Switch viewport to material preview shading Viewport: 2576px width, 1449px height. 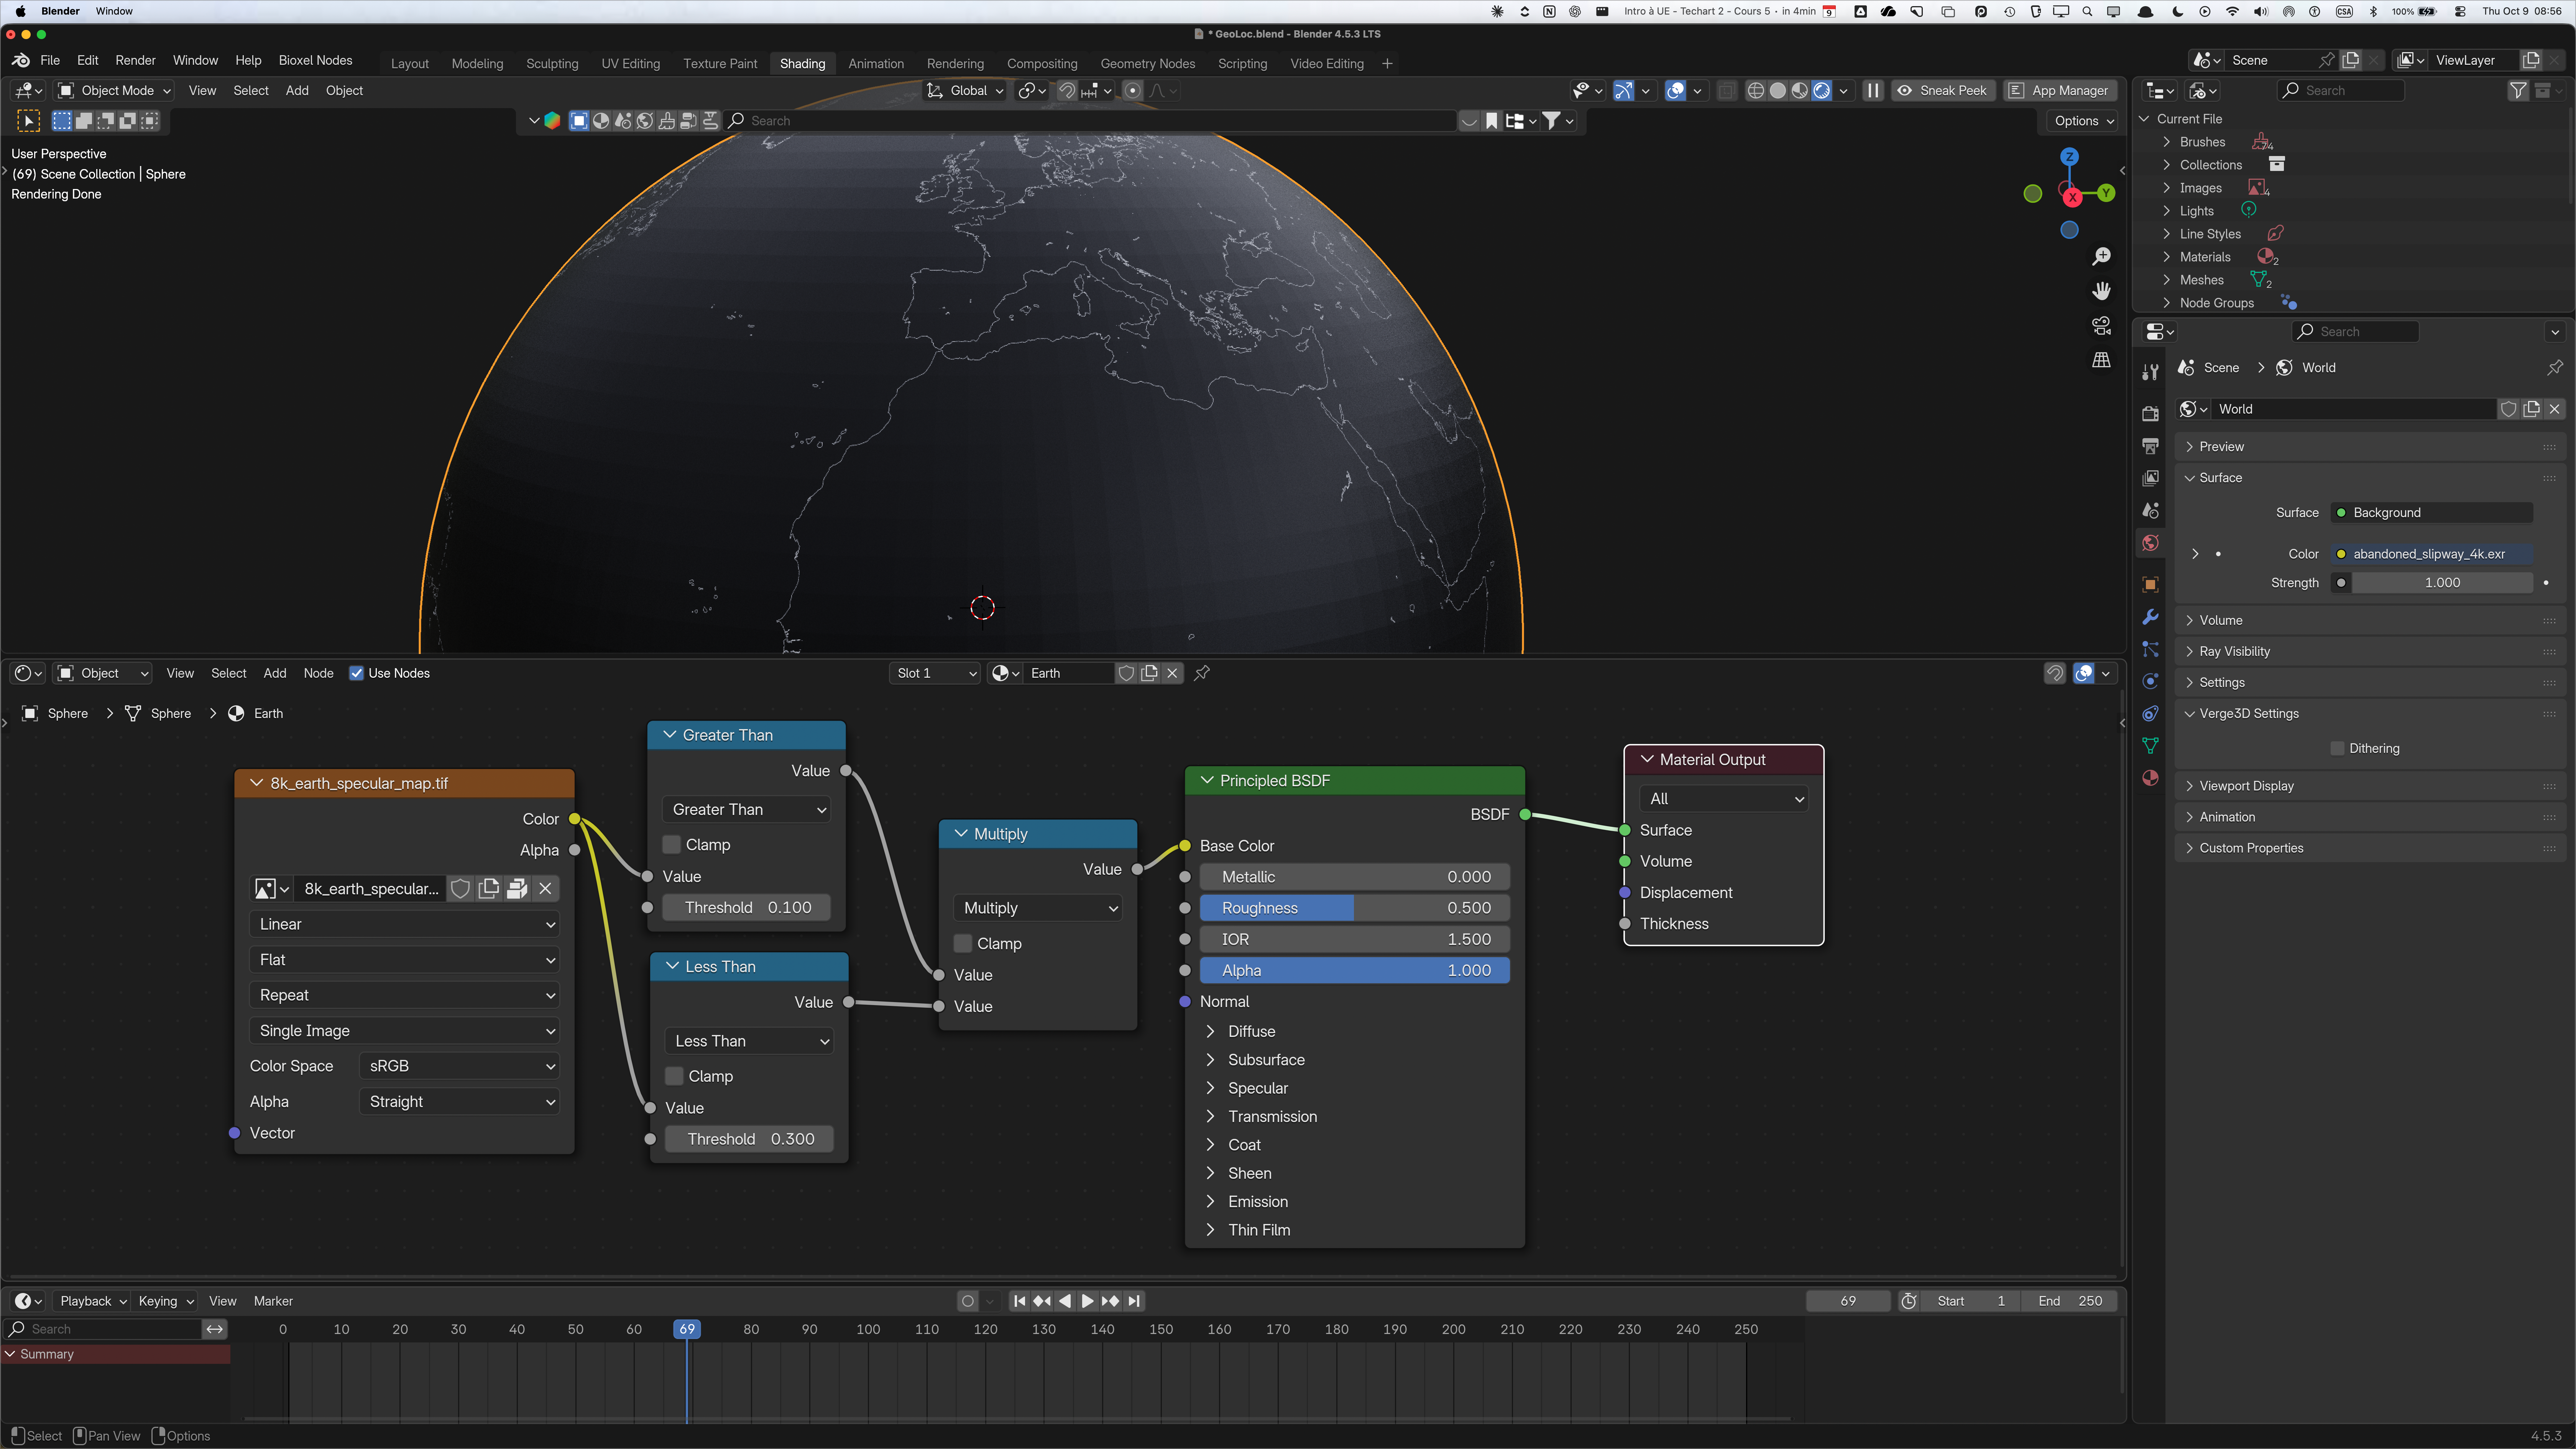1800,91
